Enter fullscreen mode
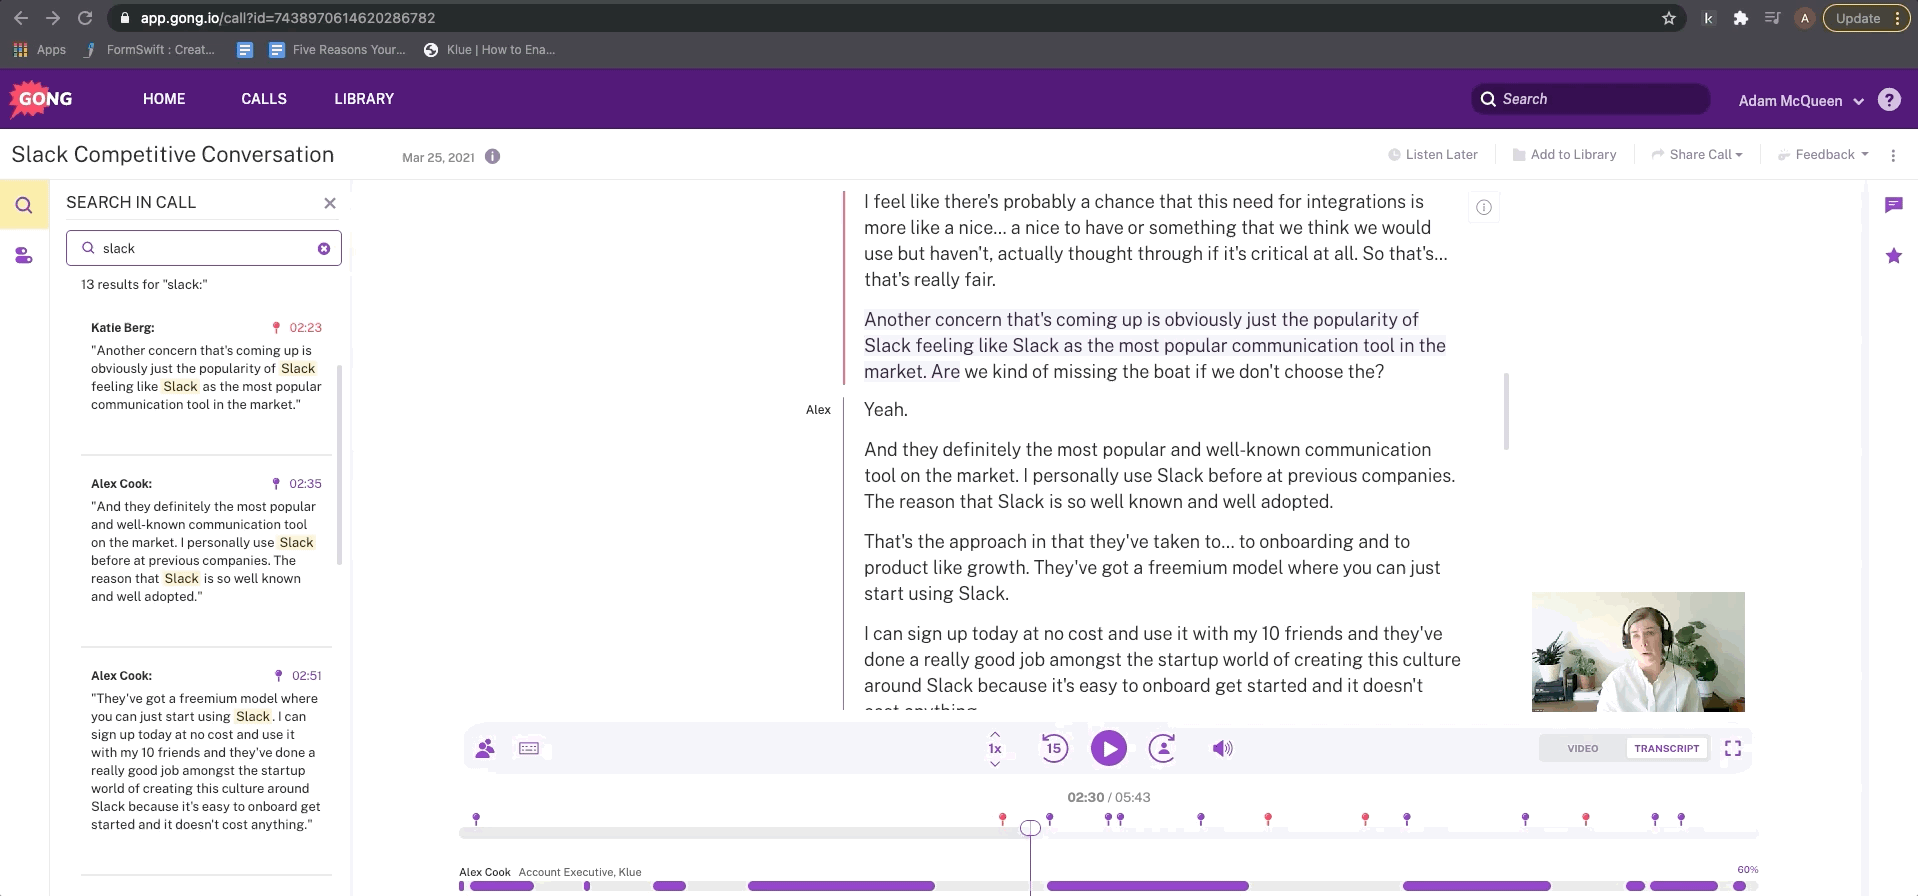Screen dimensions: 1918x896 [1733, 748]
